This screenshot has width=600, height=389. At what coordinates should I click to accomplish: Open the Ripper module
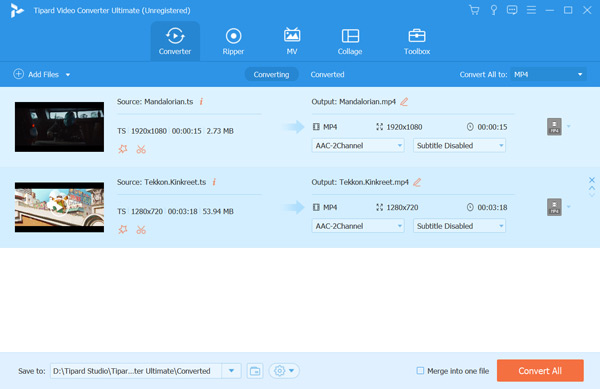pyautogui.click(x=233, y=42)
